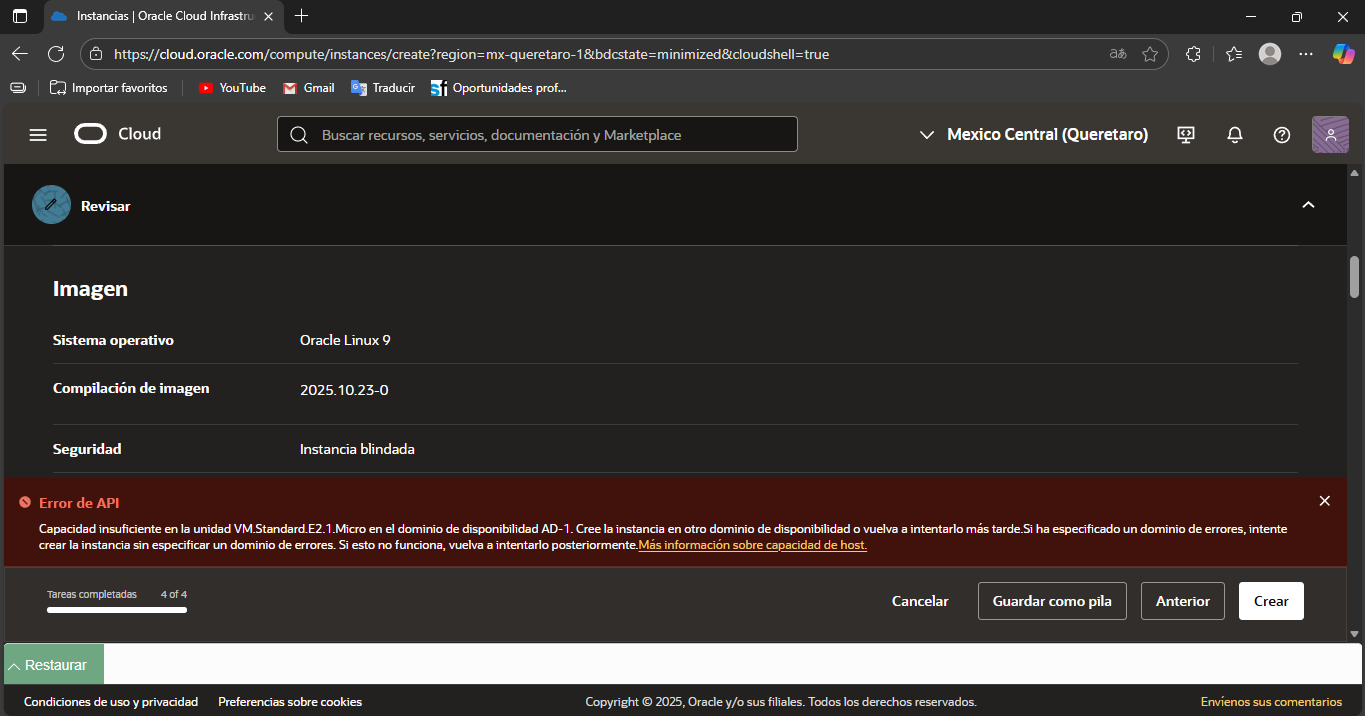The image size is (1365, 716).
Task: Click the scrollbar down arrow
Action: point(1354,633)
